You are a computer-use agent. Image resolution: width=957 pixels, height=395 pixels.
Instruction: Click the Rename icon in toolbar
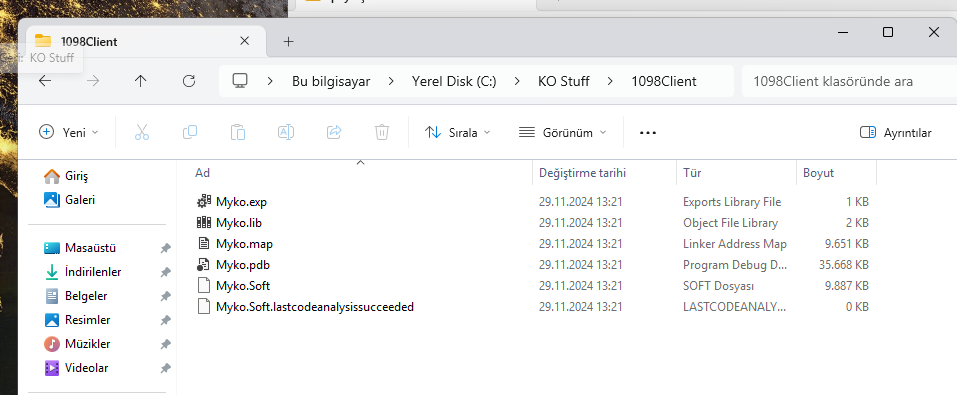(x=286, y=132)
